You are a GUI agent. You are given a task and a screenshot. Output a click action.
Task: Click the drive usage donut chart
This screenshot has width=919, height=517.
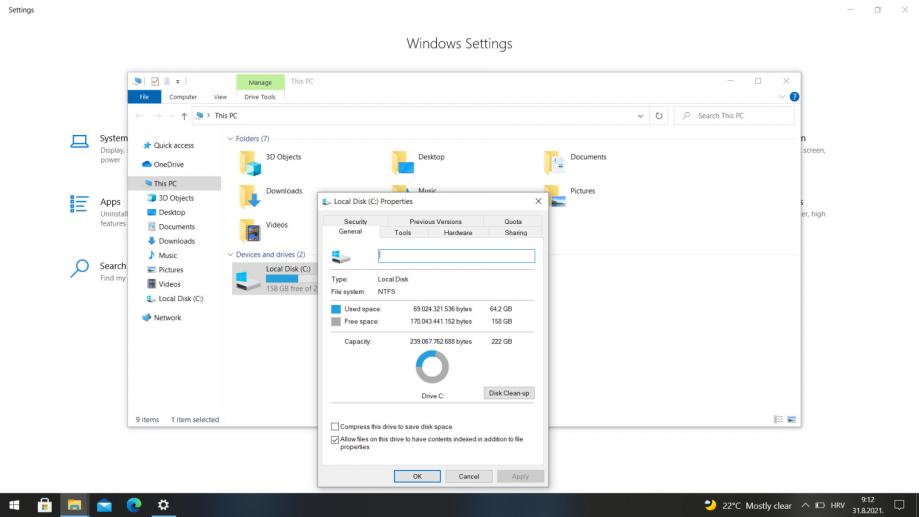click(432, 367)
